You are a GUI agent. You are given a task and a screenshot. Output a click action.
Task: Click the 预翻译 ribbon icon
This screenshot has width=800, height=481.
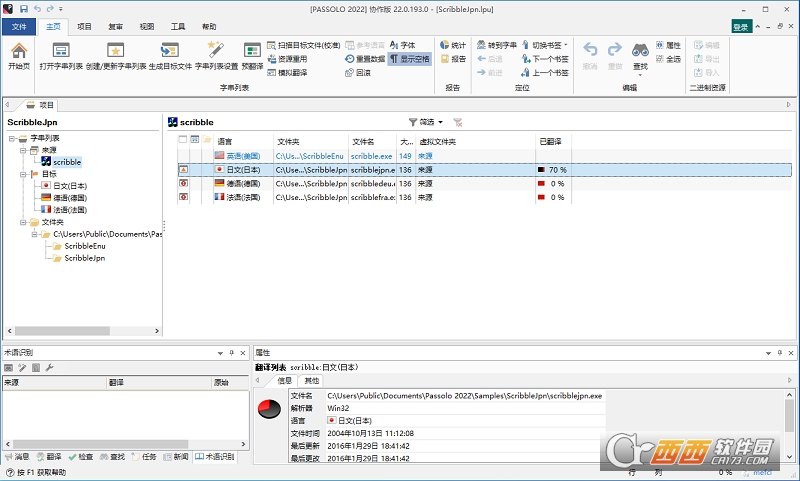[252, 50]
